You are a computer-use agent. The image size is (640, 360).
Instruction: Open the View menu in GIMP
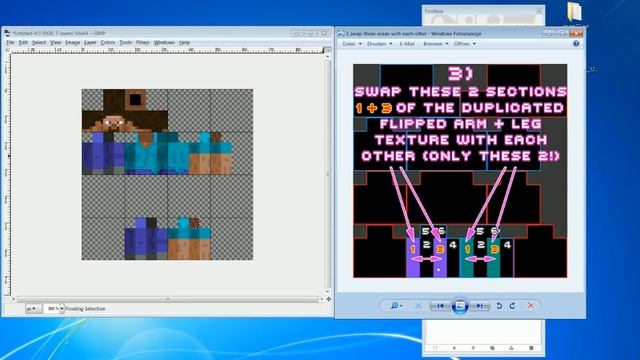tap(56, 42)
